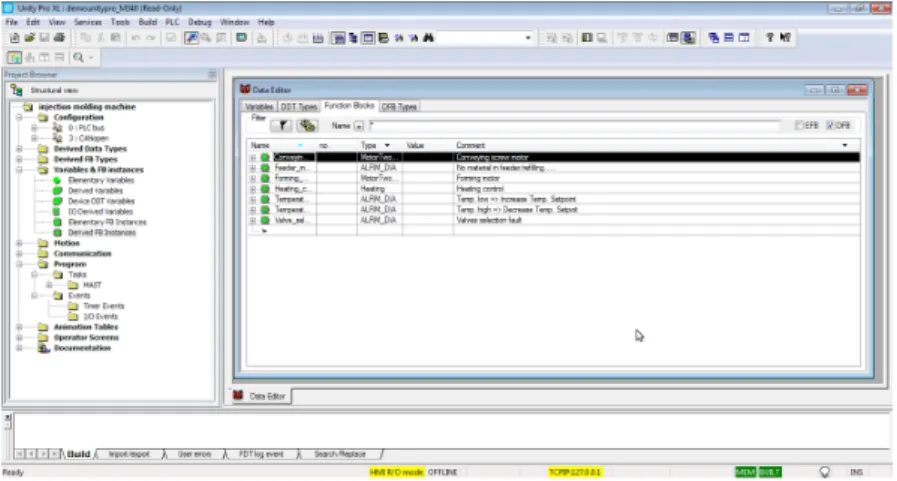The image size is (897, 481).
Task: Click the Structural view panel icon
Action: (x=17, y=90)
